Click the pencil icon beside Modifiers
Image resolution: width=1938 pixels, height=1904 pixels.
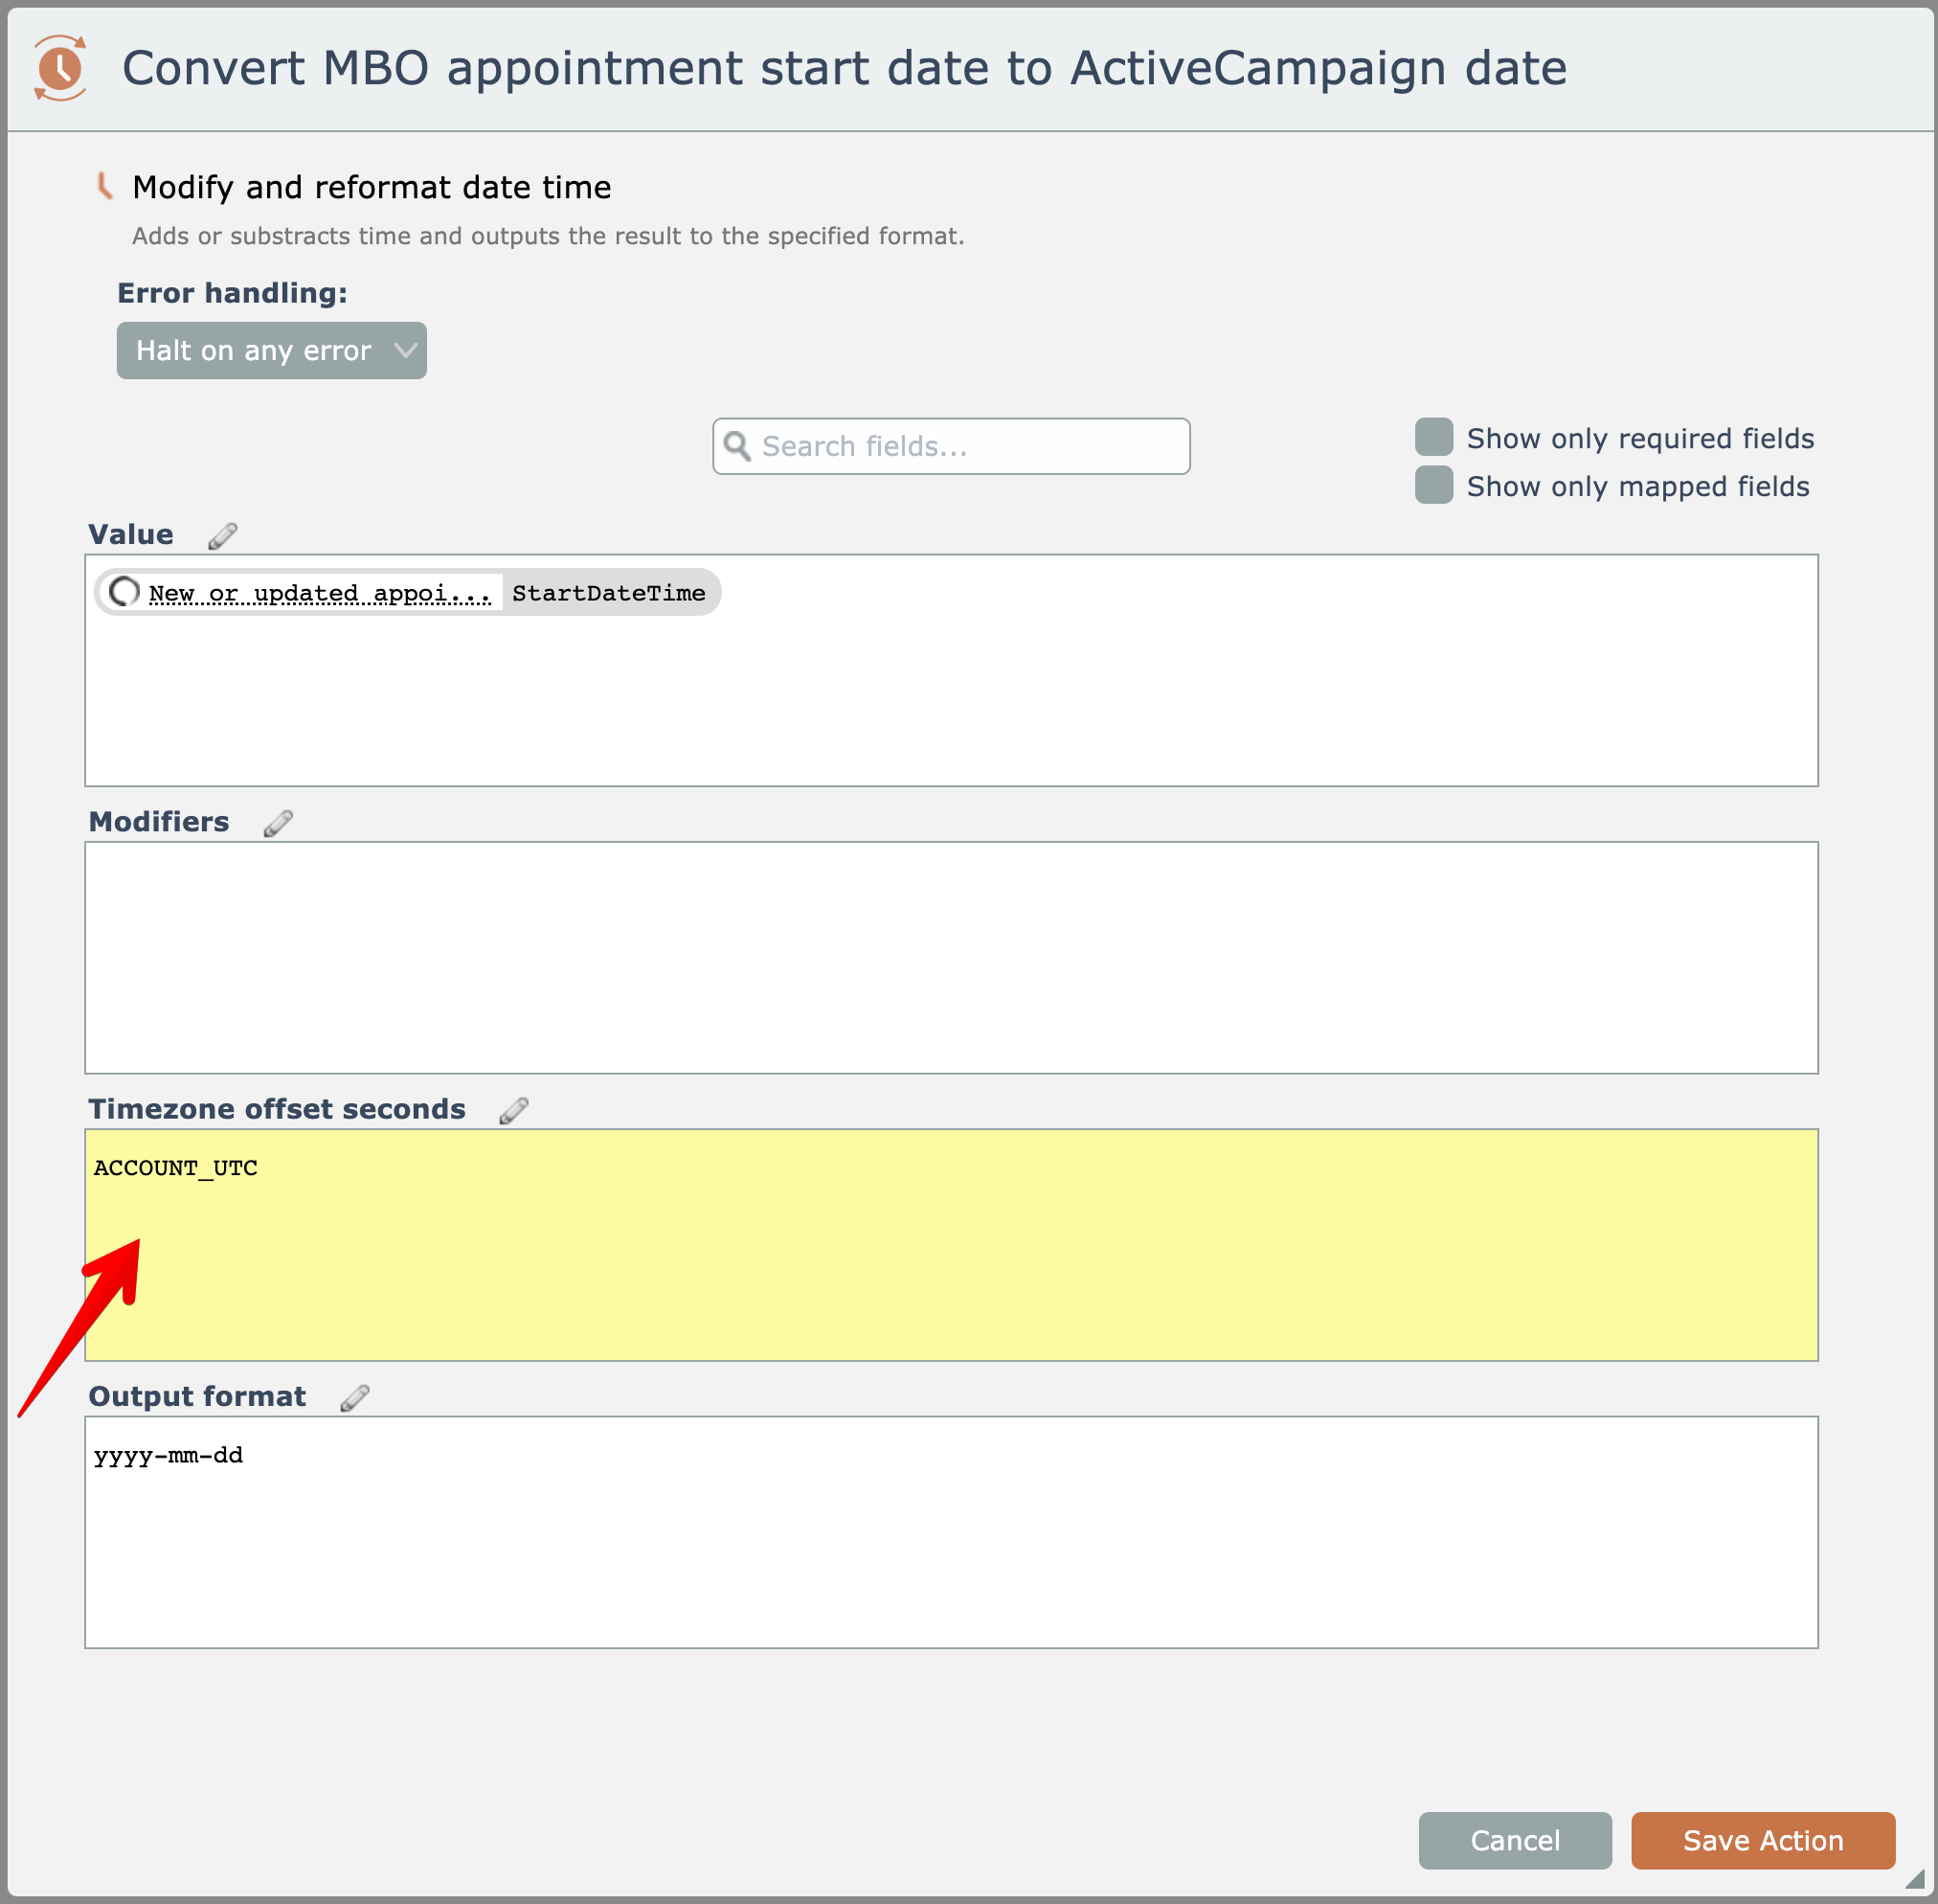[x=278, y=823]
